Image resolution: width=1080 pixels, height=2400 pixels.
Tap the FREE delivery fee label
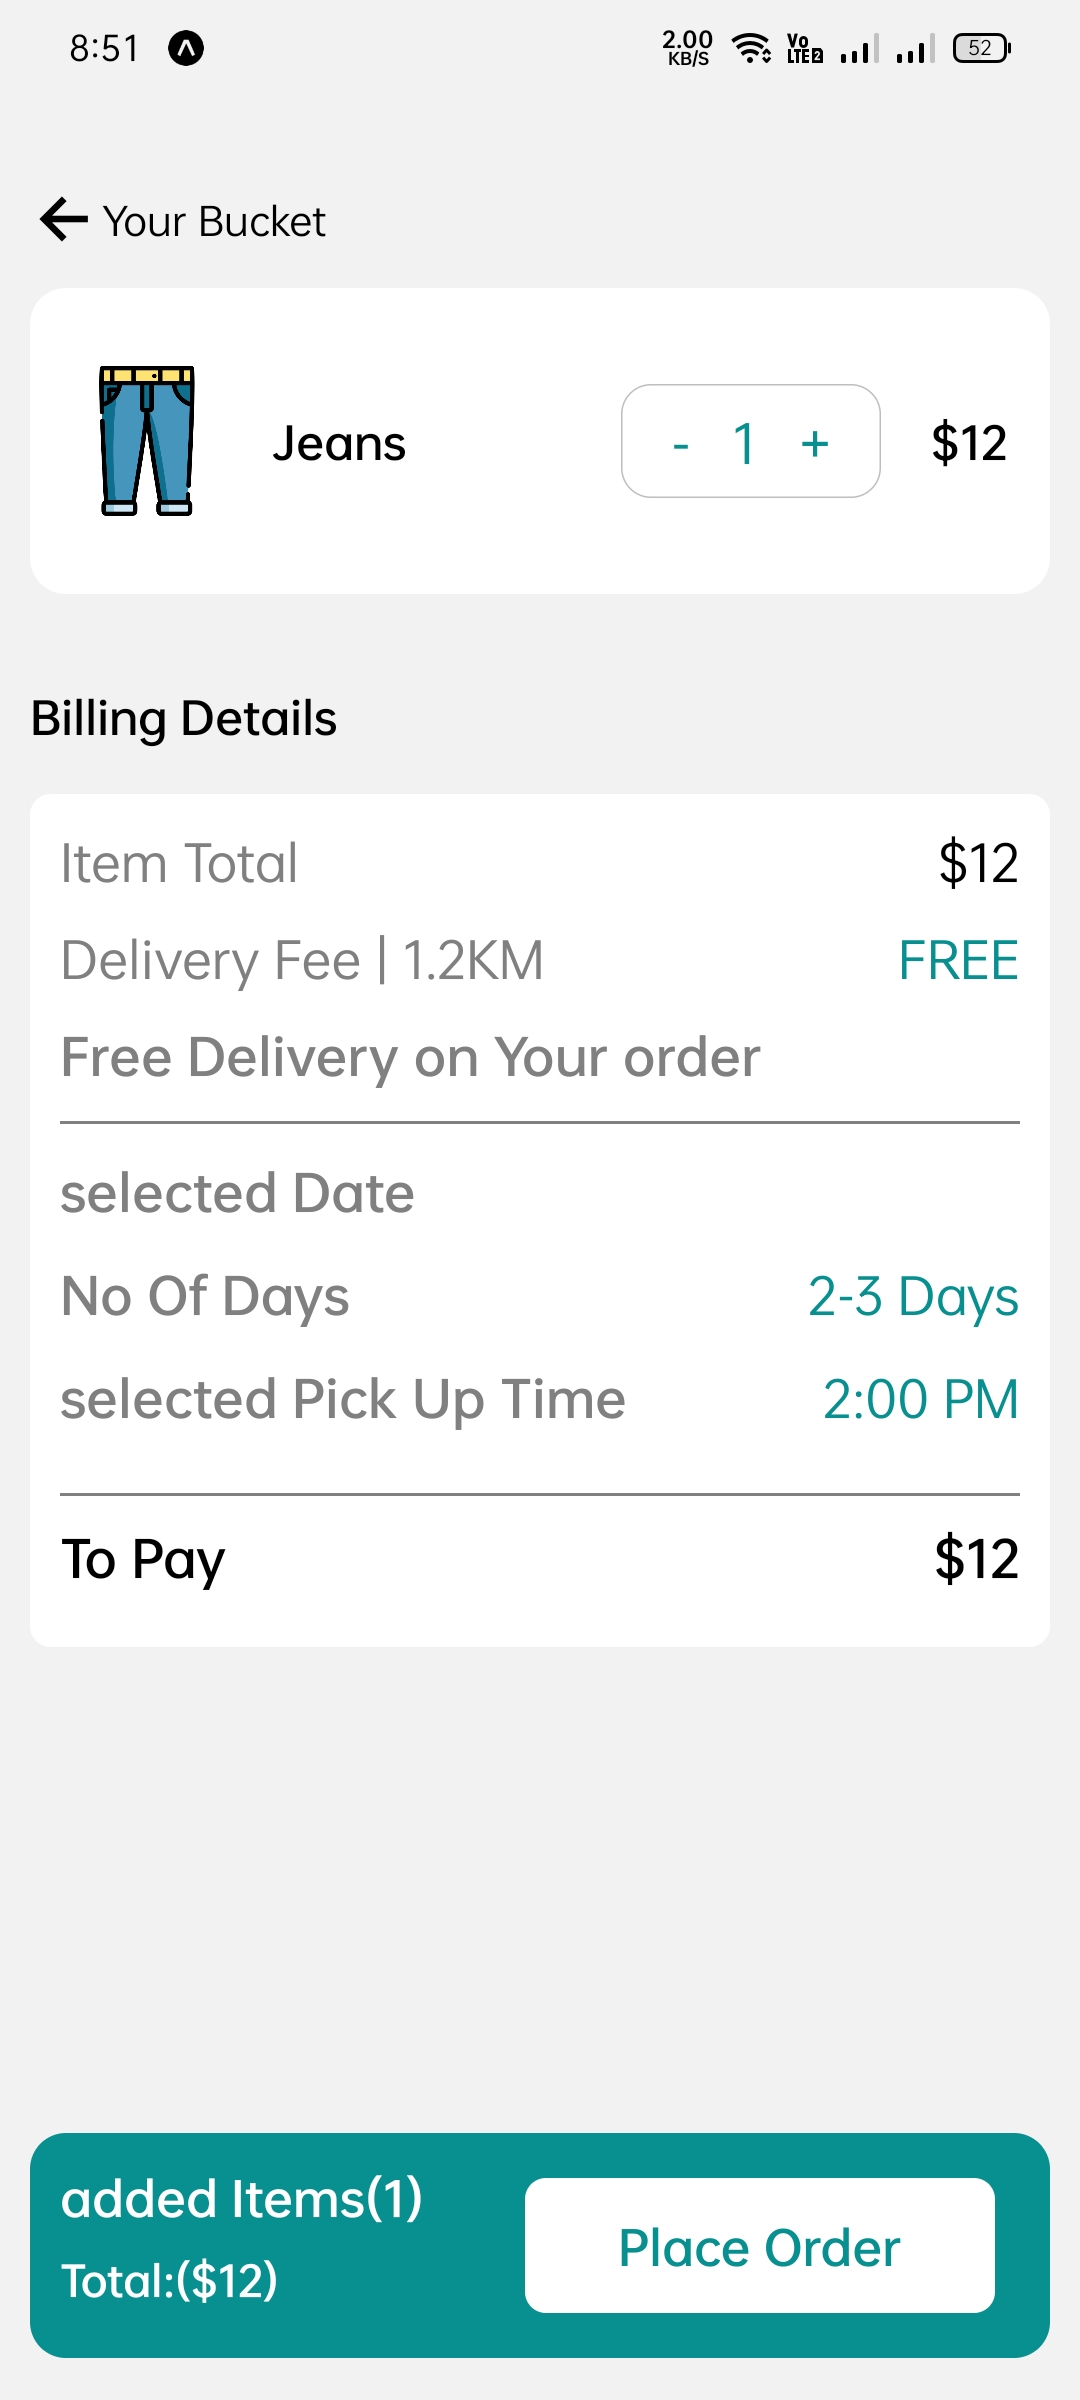coord(957,961)
